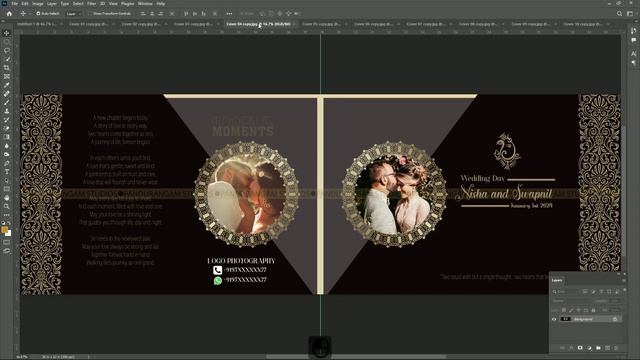Select the Eyedropper tool
Screen dimensions: 640x360
pyautogui.click(x=7, y=85)
